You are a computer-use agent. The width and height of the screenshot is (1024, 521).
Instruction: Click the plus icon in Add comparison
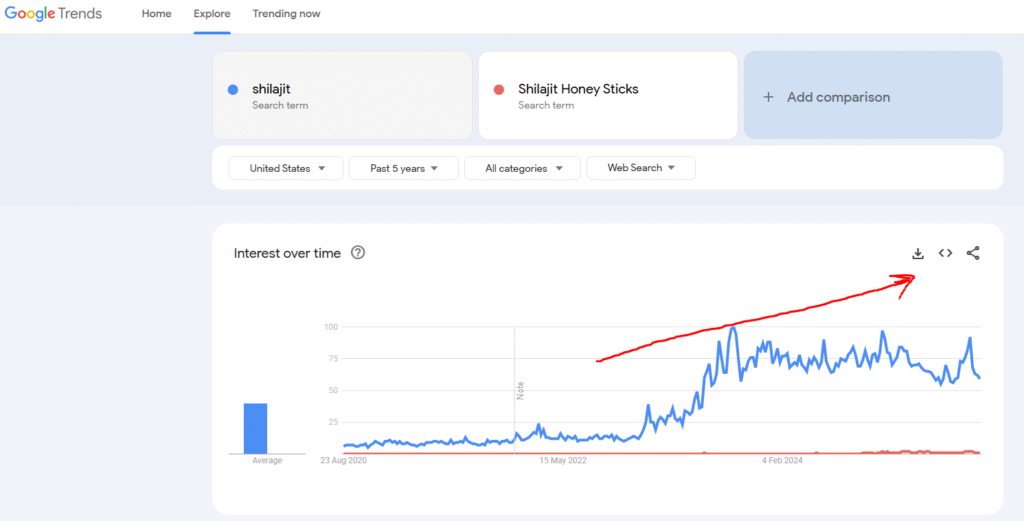[x=769, y=97]
